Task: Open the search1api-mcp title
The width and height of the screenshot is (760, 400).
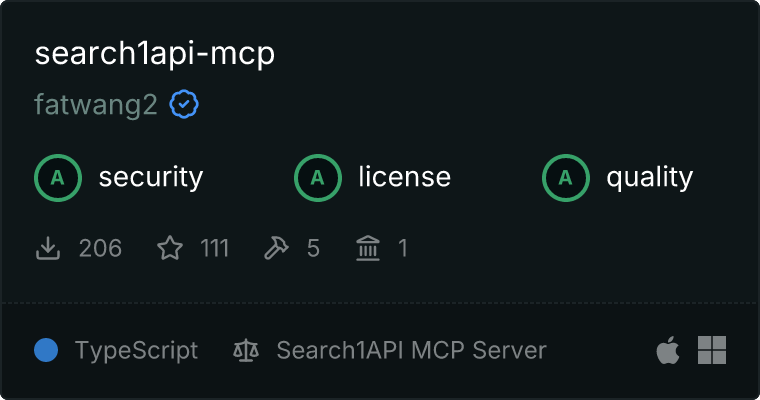Action: click(x=155, y=54)
